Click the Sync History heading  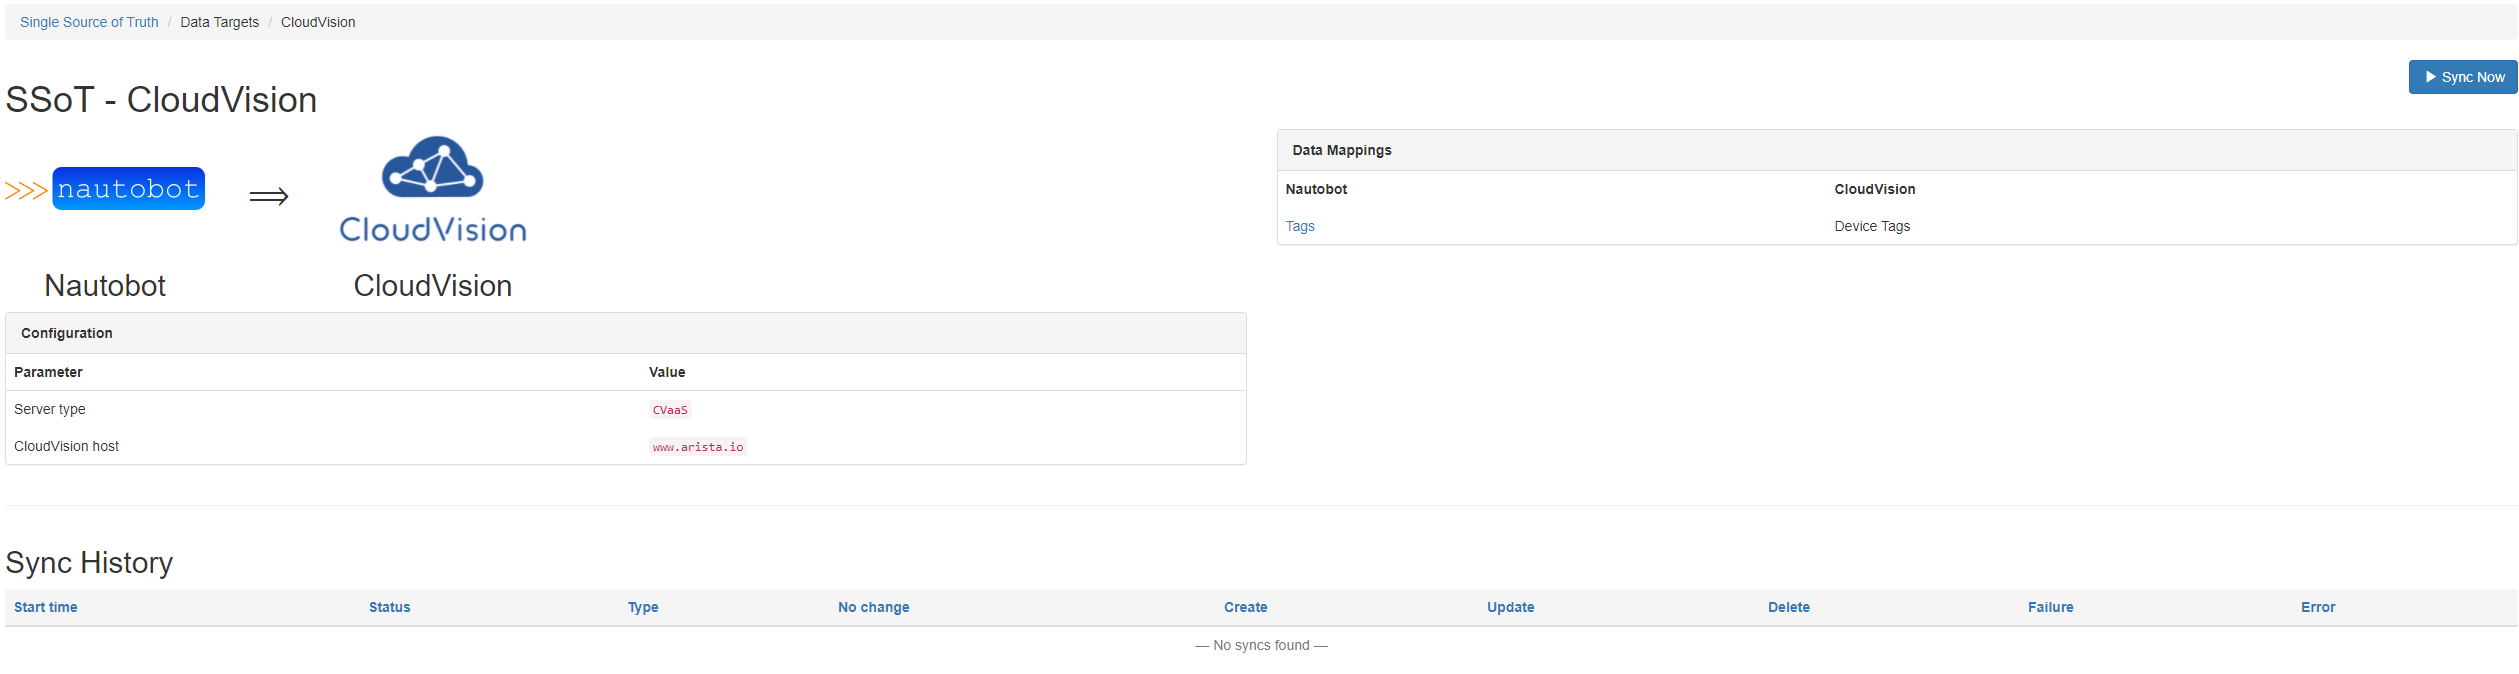point(89,563)
